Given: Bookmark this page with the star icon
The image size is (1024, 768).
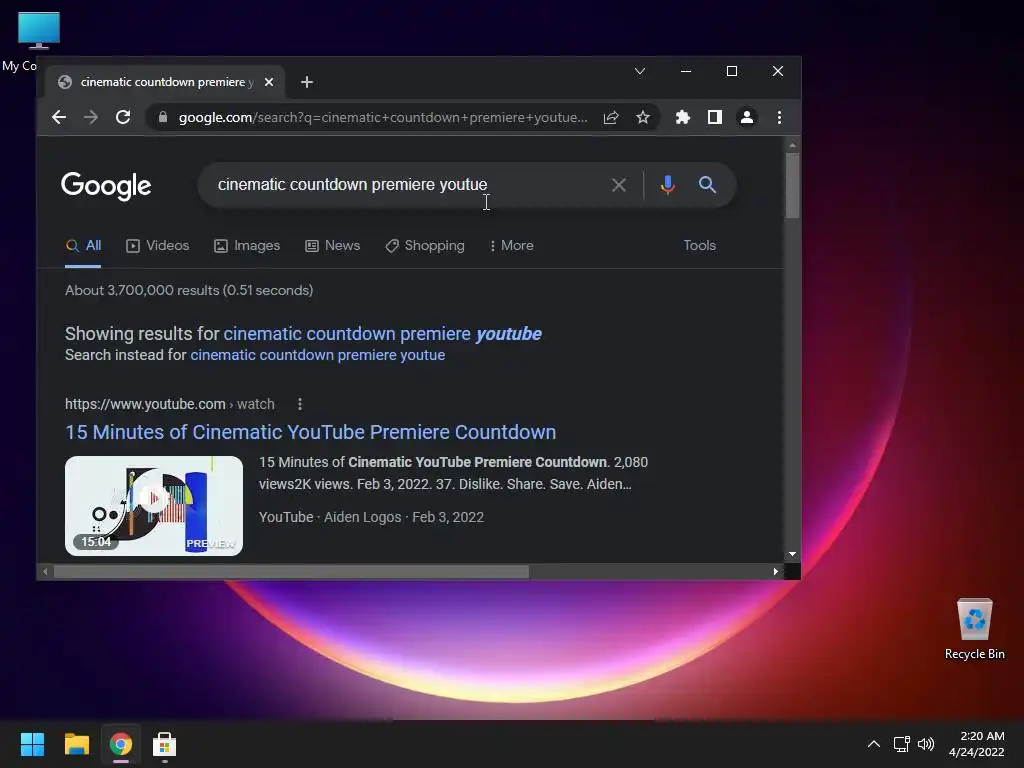Looking at the screenshot, I should click(643, 118).
